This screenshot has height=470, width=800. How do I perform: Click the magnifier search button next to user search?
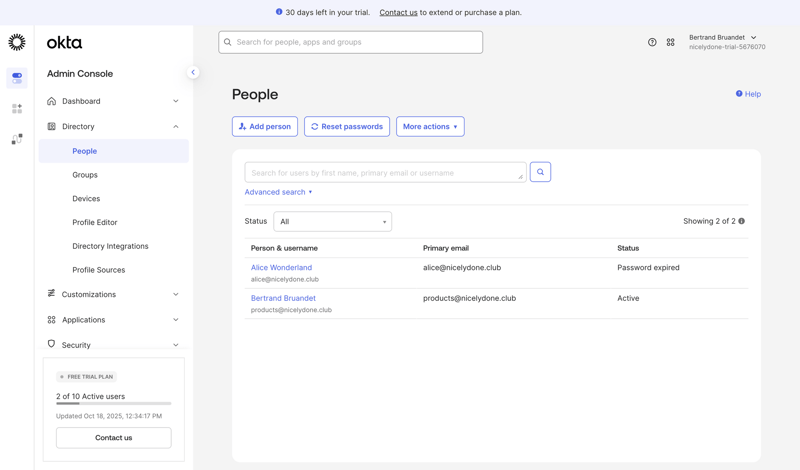[x=540, y=172]
